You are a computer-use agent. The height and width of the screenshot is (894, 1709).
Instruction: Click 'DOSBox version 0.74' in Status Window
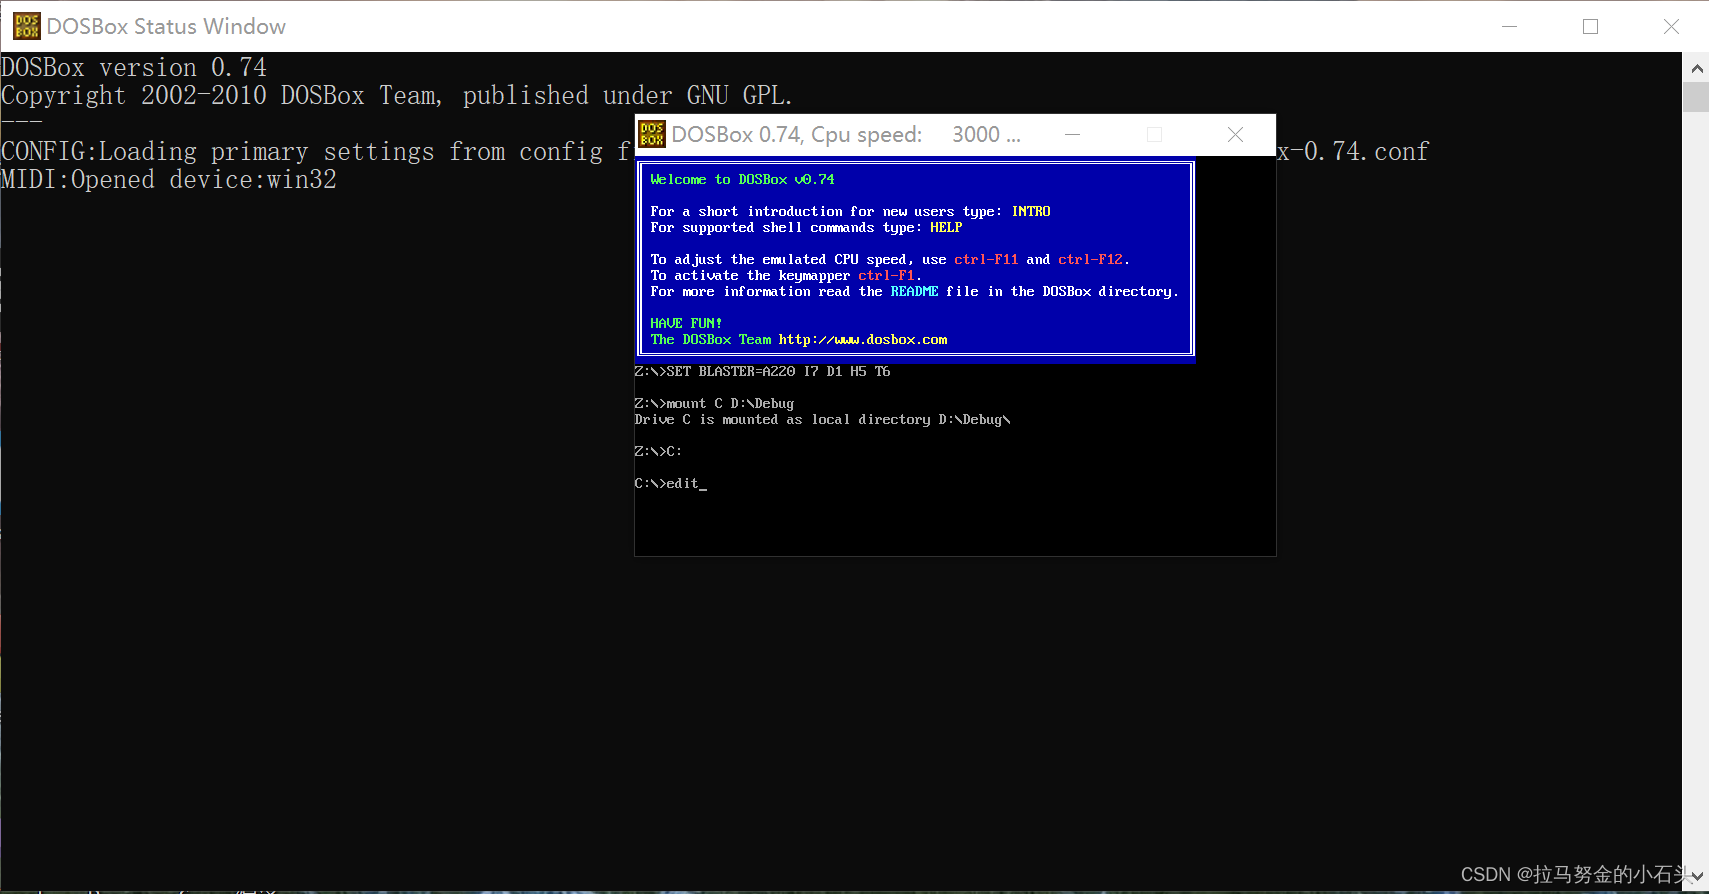point(134,68)
